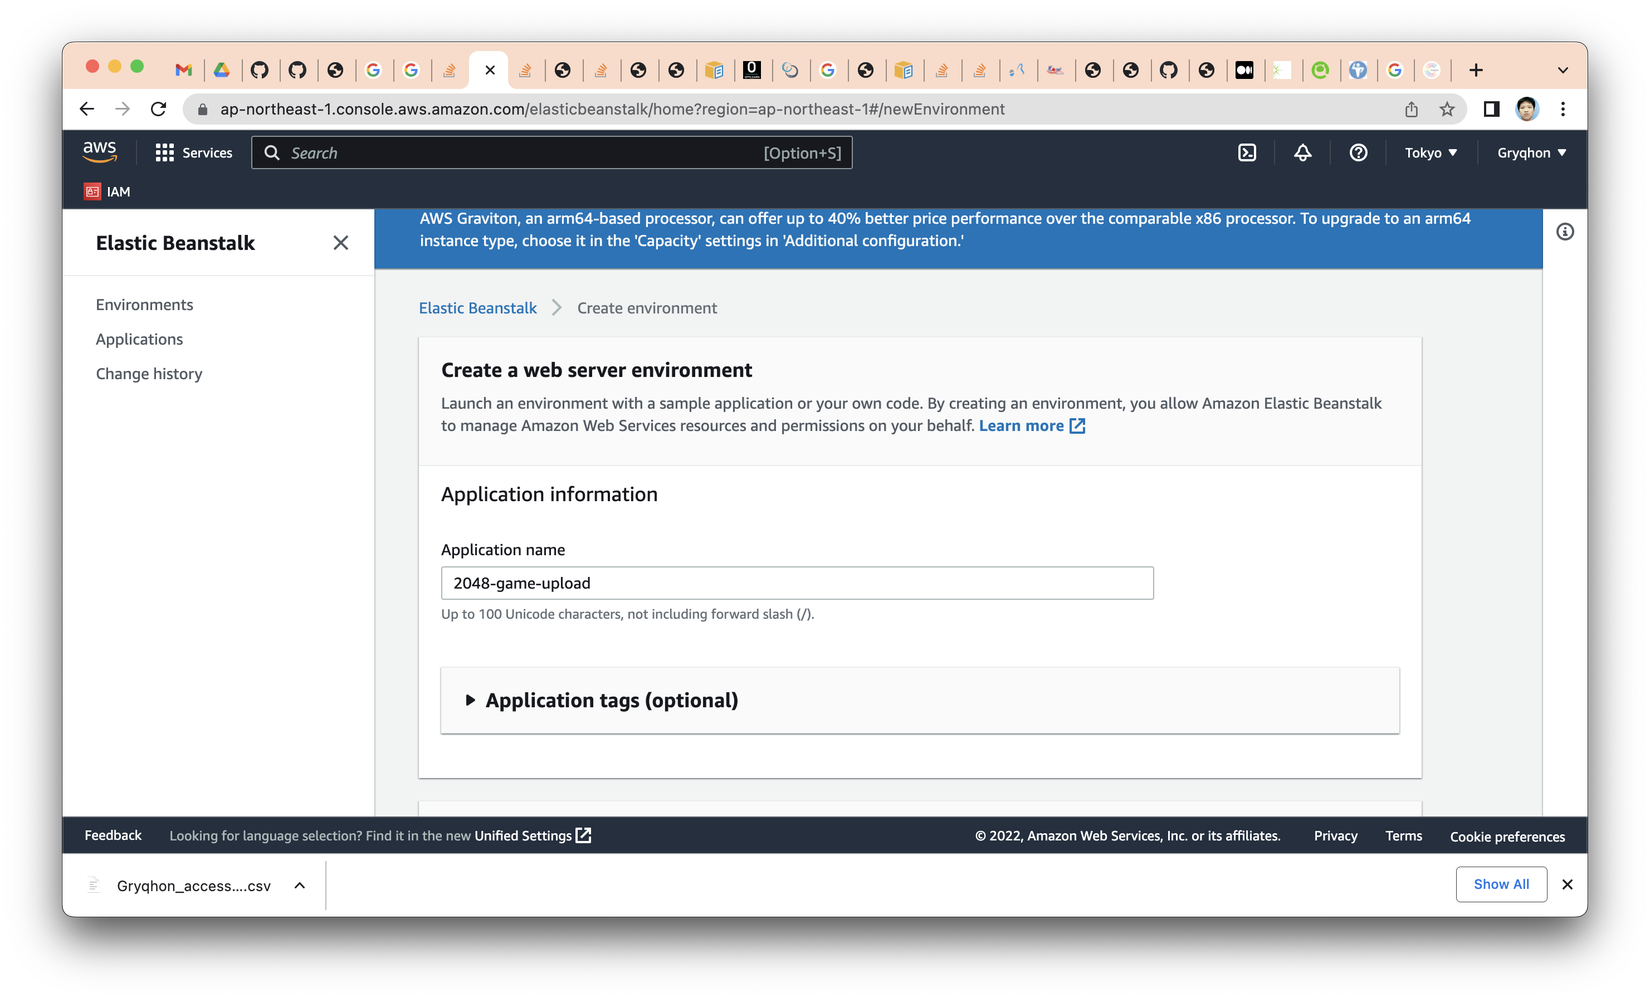Bookmark this page with the star icon

pyautogui.click(x=1447, y=109)
